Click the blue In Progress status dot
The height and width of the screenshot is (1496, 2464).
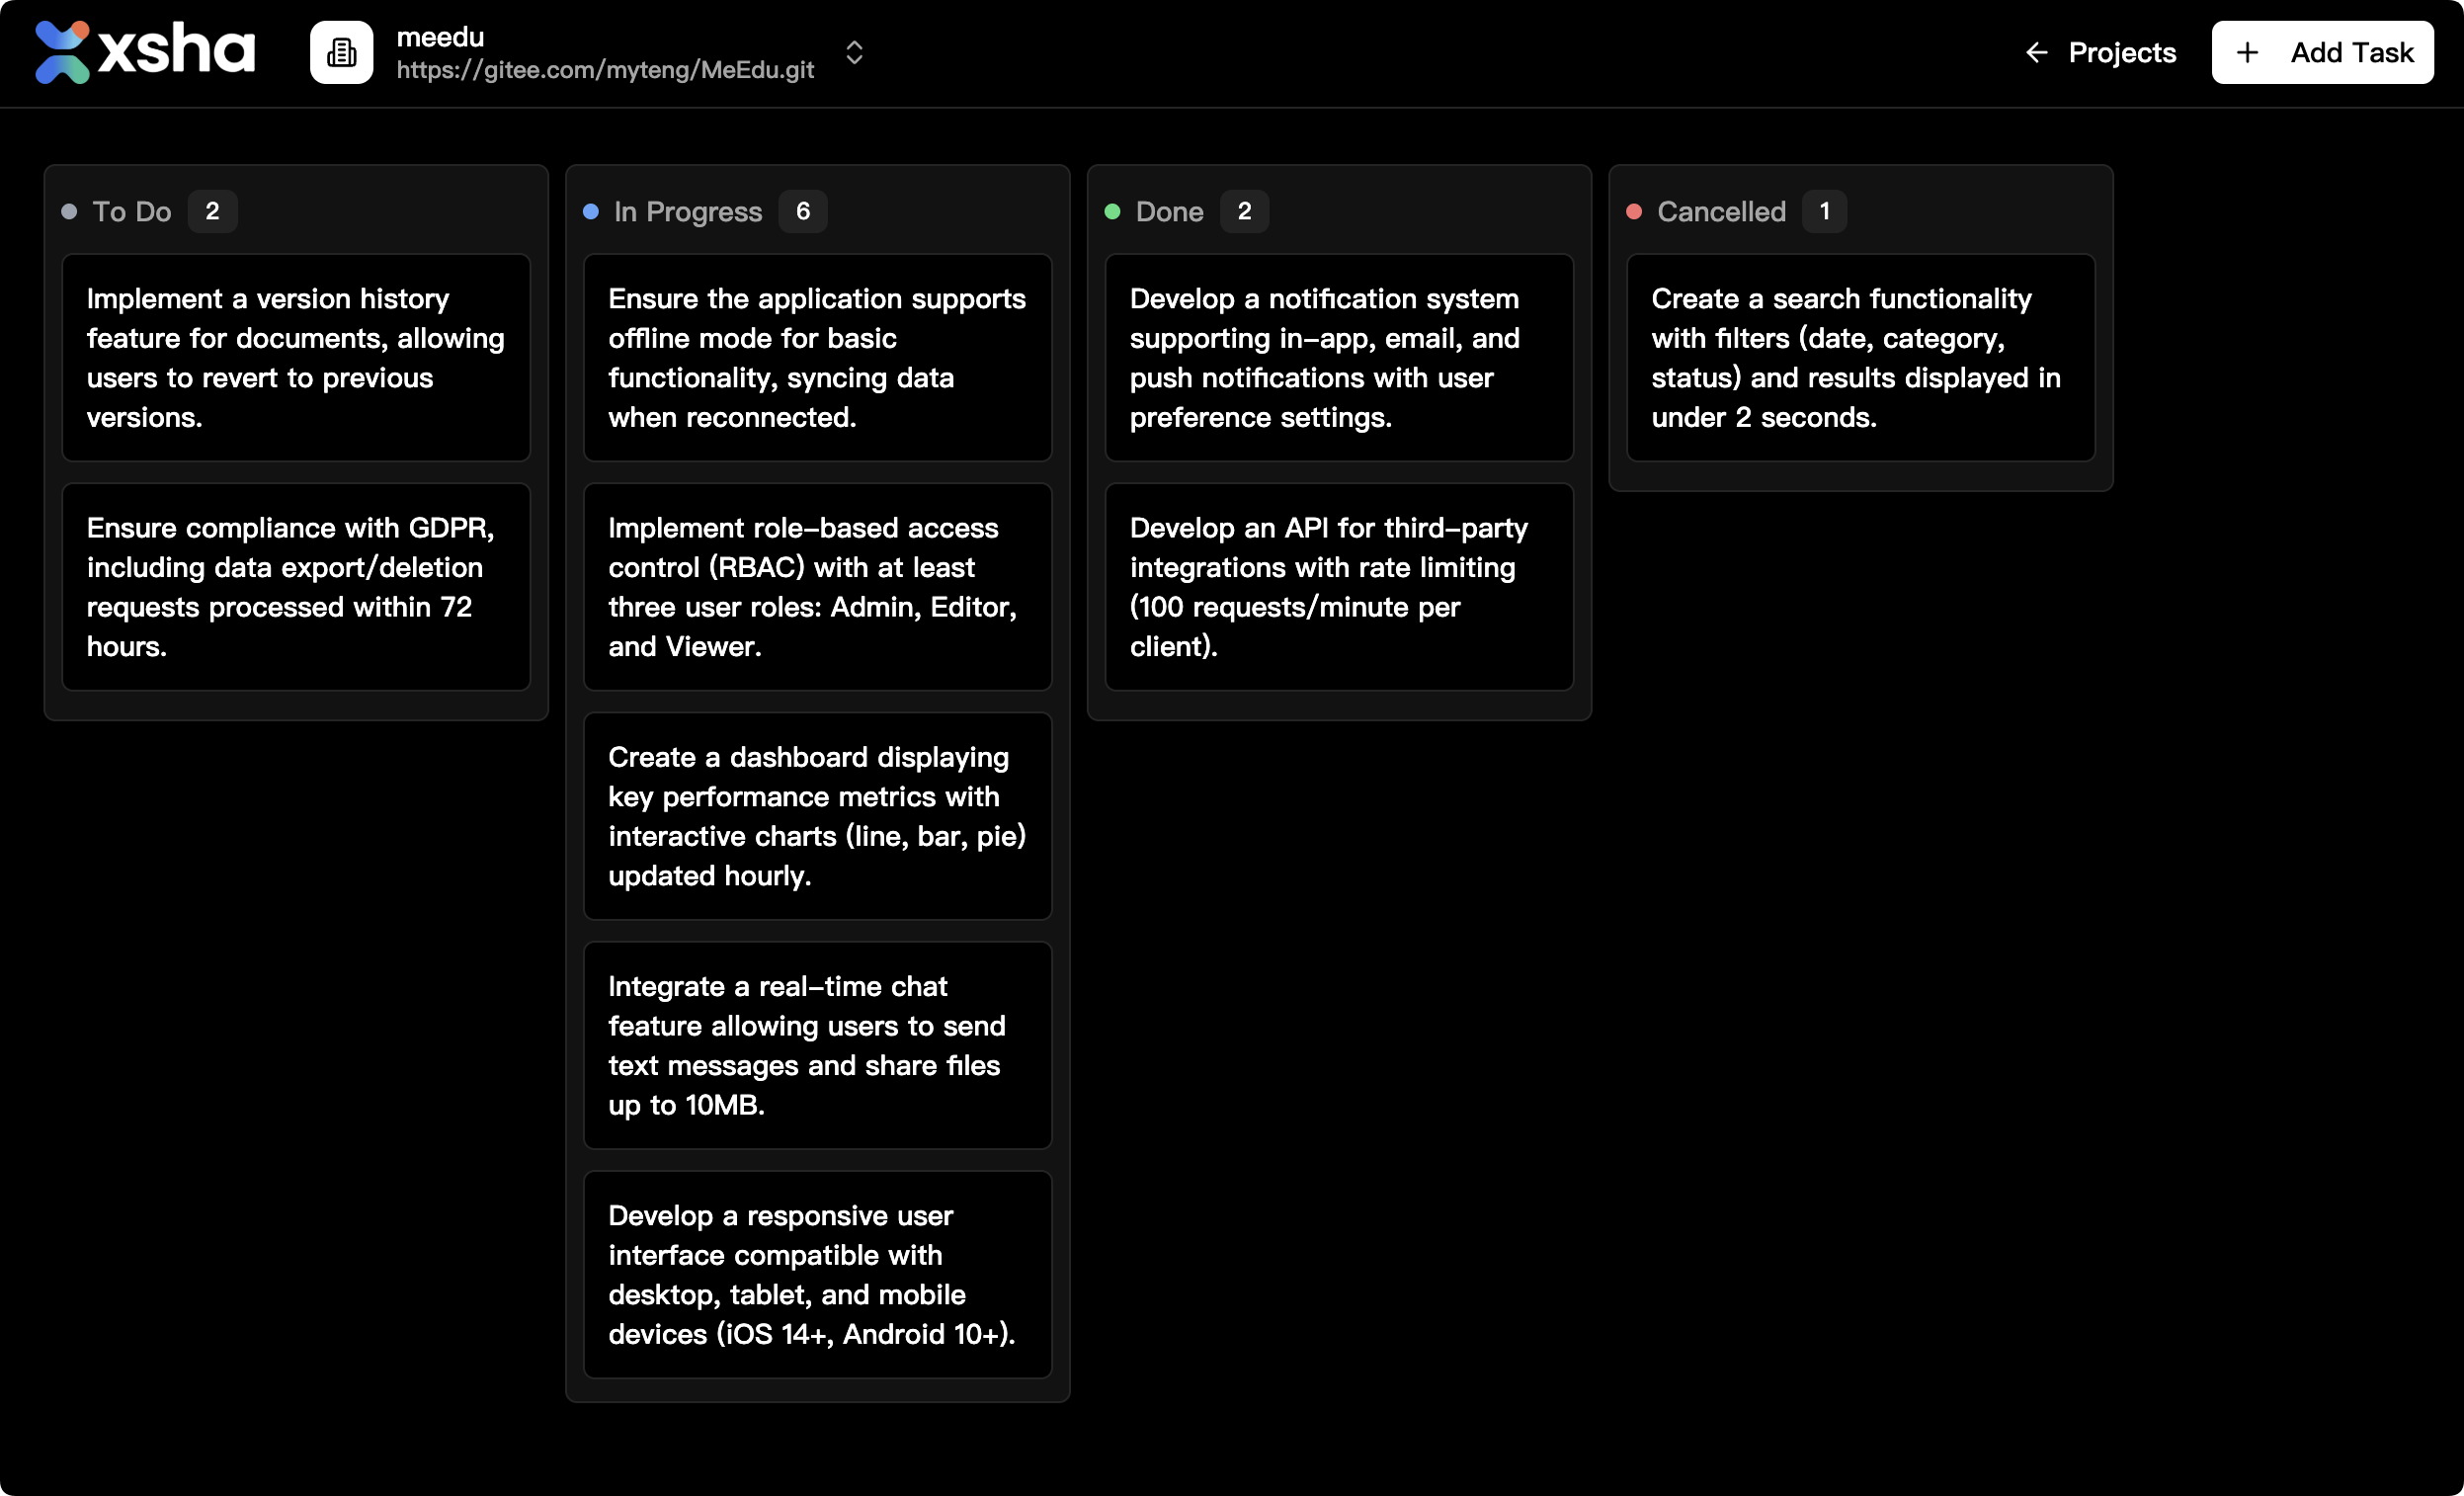click(x=591, y=211)
